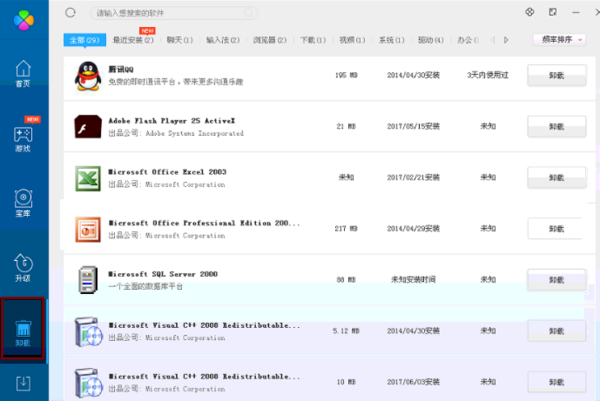
Task: Uninstall Microsoft Office Professional Edition
Action: (556, 229)
